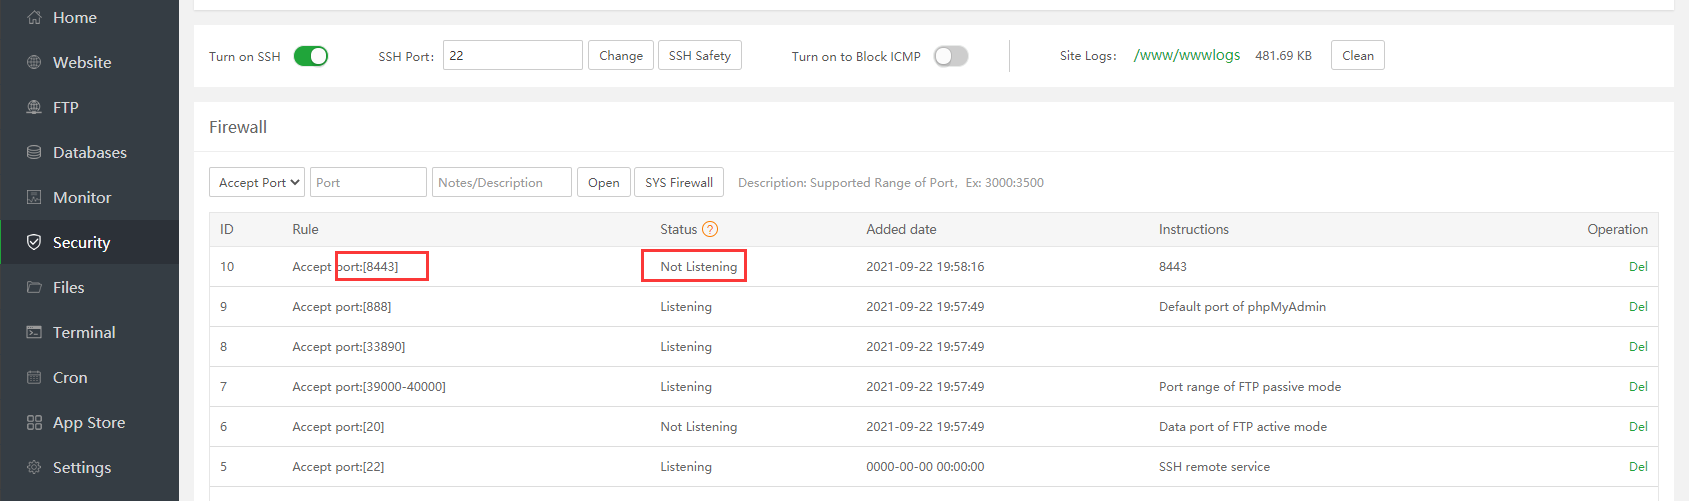Viewport: 1689px width, 501px height.
Task: Click the Files folder icon
Action: [34, 287]
